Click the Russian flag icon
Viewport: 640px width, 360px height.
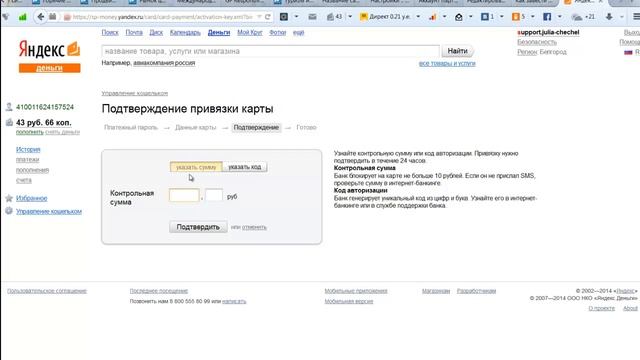(x=628, y=52)
